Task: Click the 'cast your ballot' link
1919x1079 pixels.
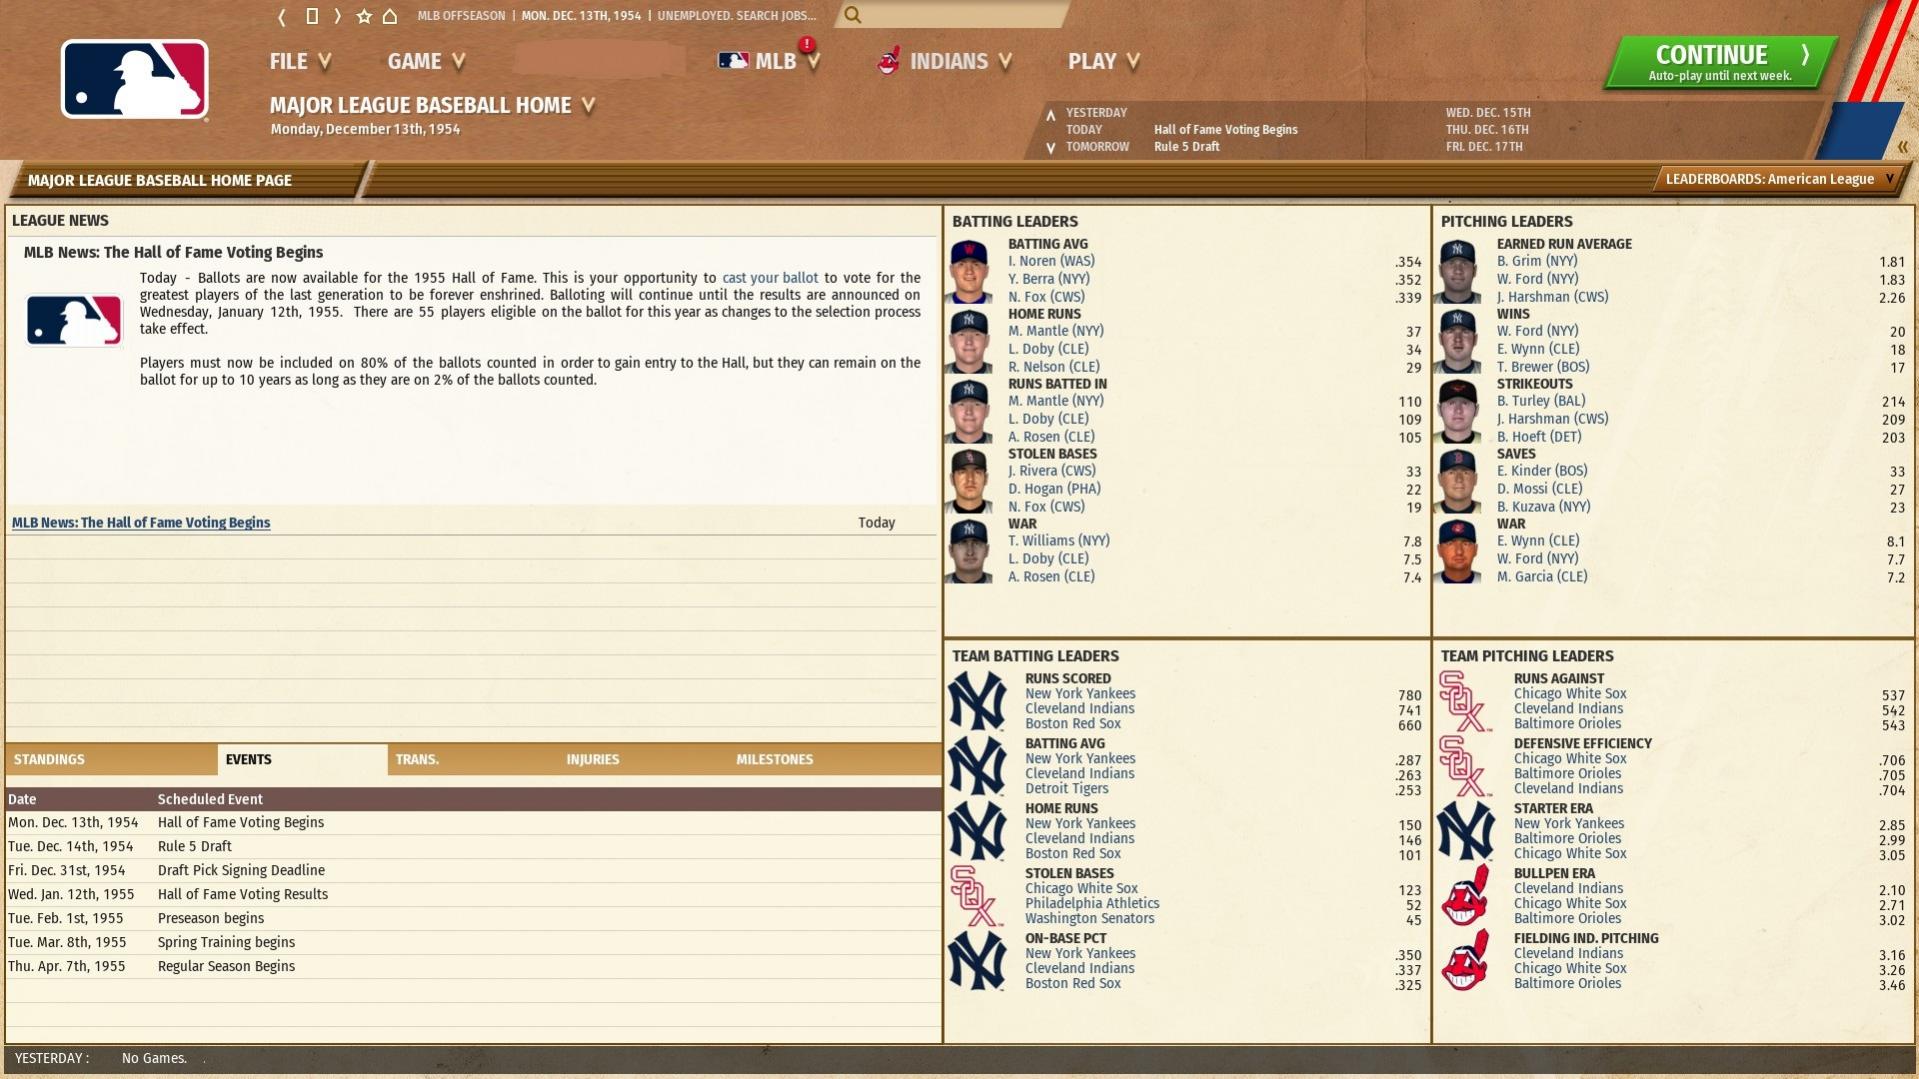Action: pyautogui.click(x=770, y=278)
